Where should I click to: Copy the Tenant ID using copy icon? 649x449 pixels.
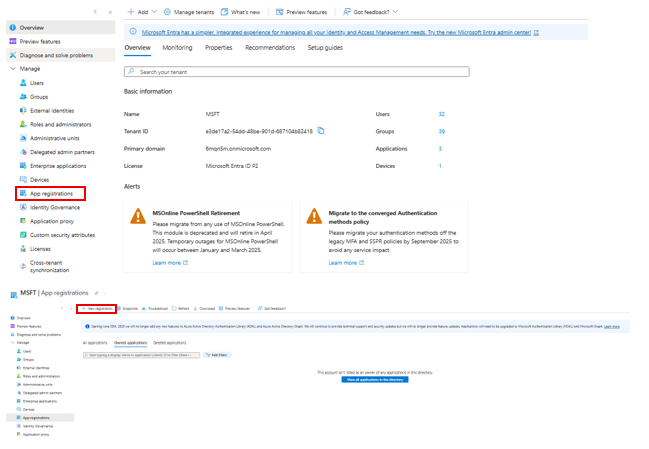coord(321,131)
